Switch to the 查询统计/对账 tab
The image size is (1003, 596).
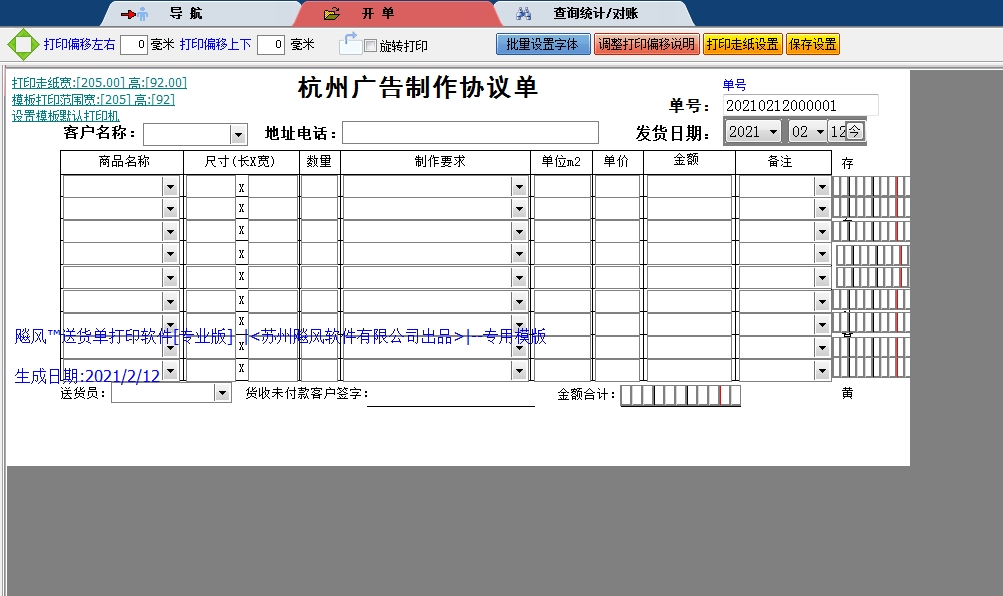(595, 14)
